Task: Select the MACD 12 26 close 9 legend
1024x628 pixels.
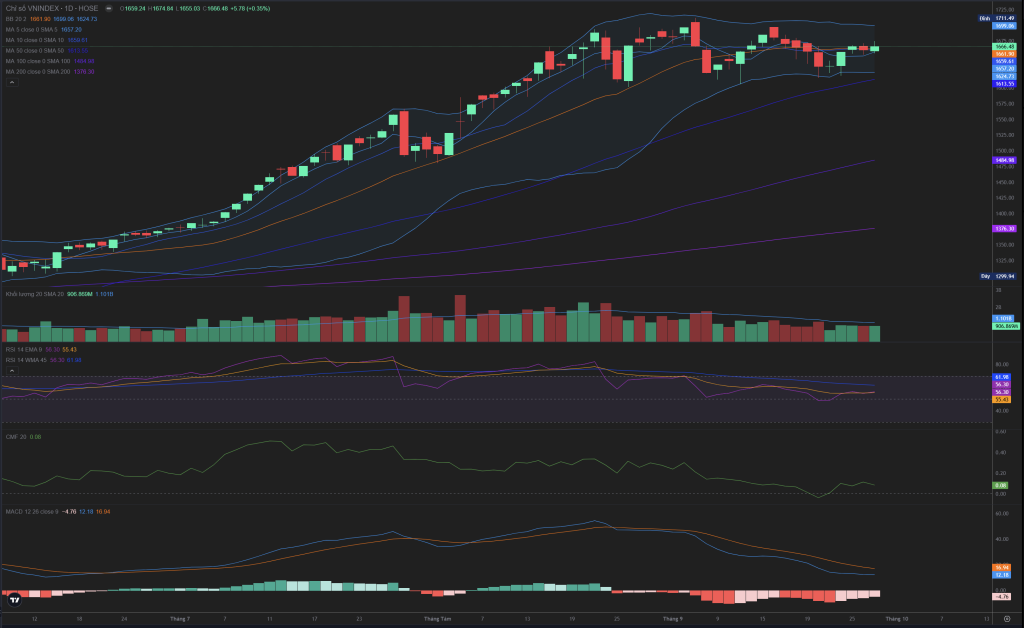Action: (x=30, y=511)
